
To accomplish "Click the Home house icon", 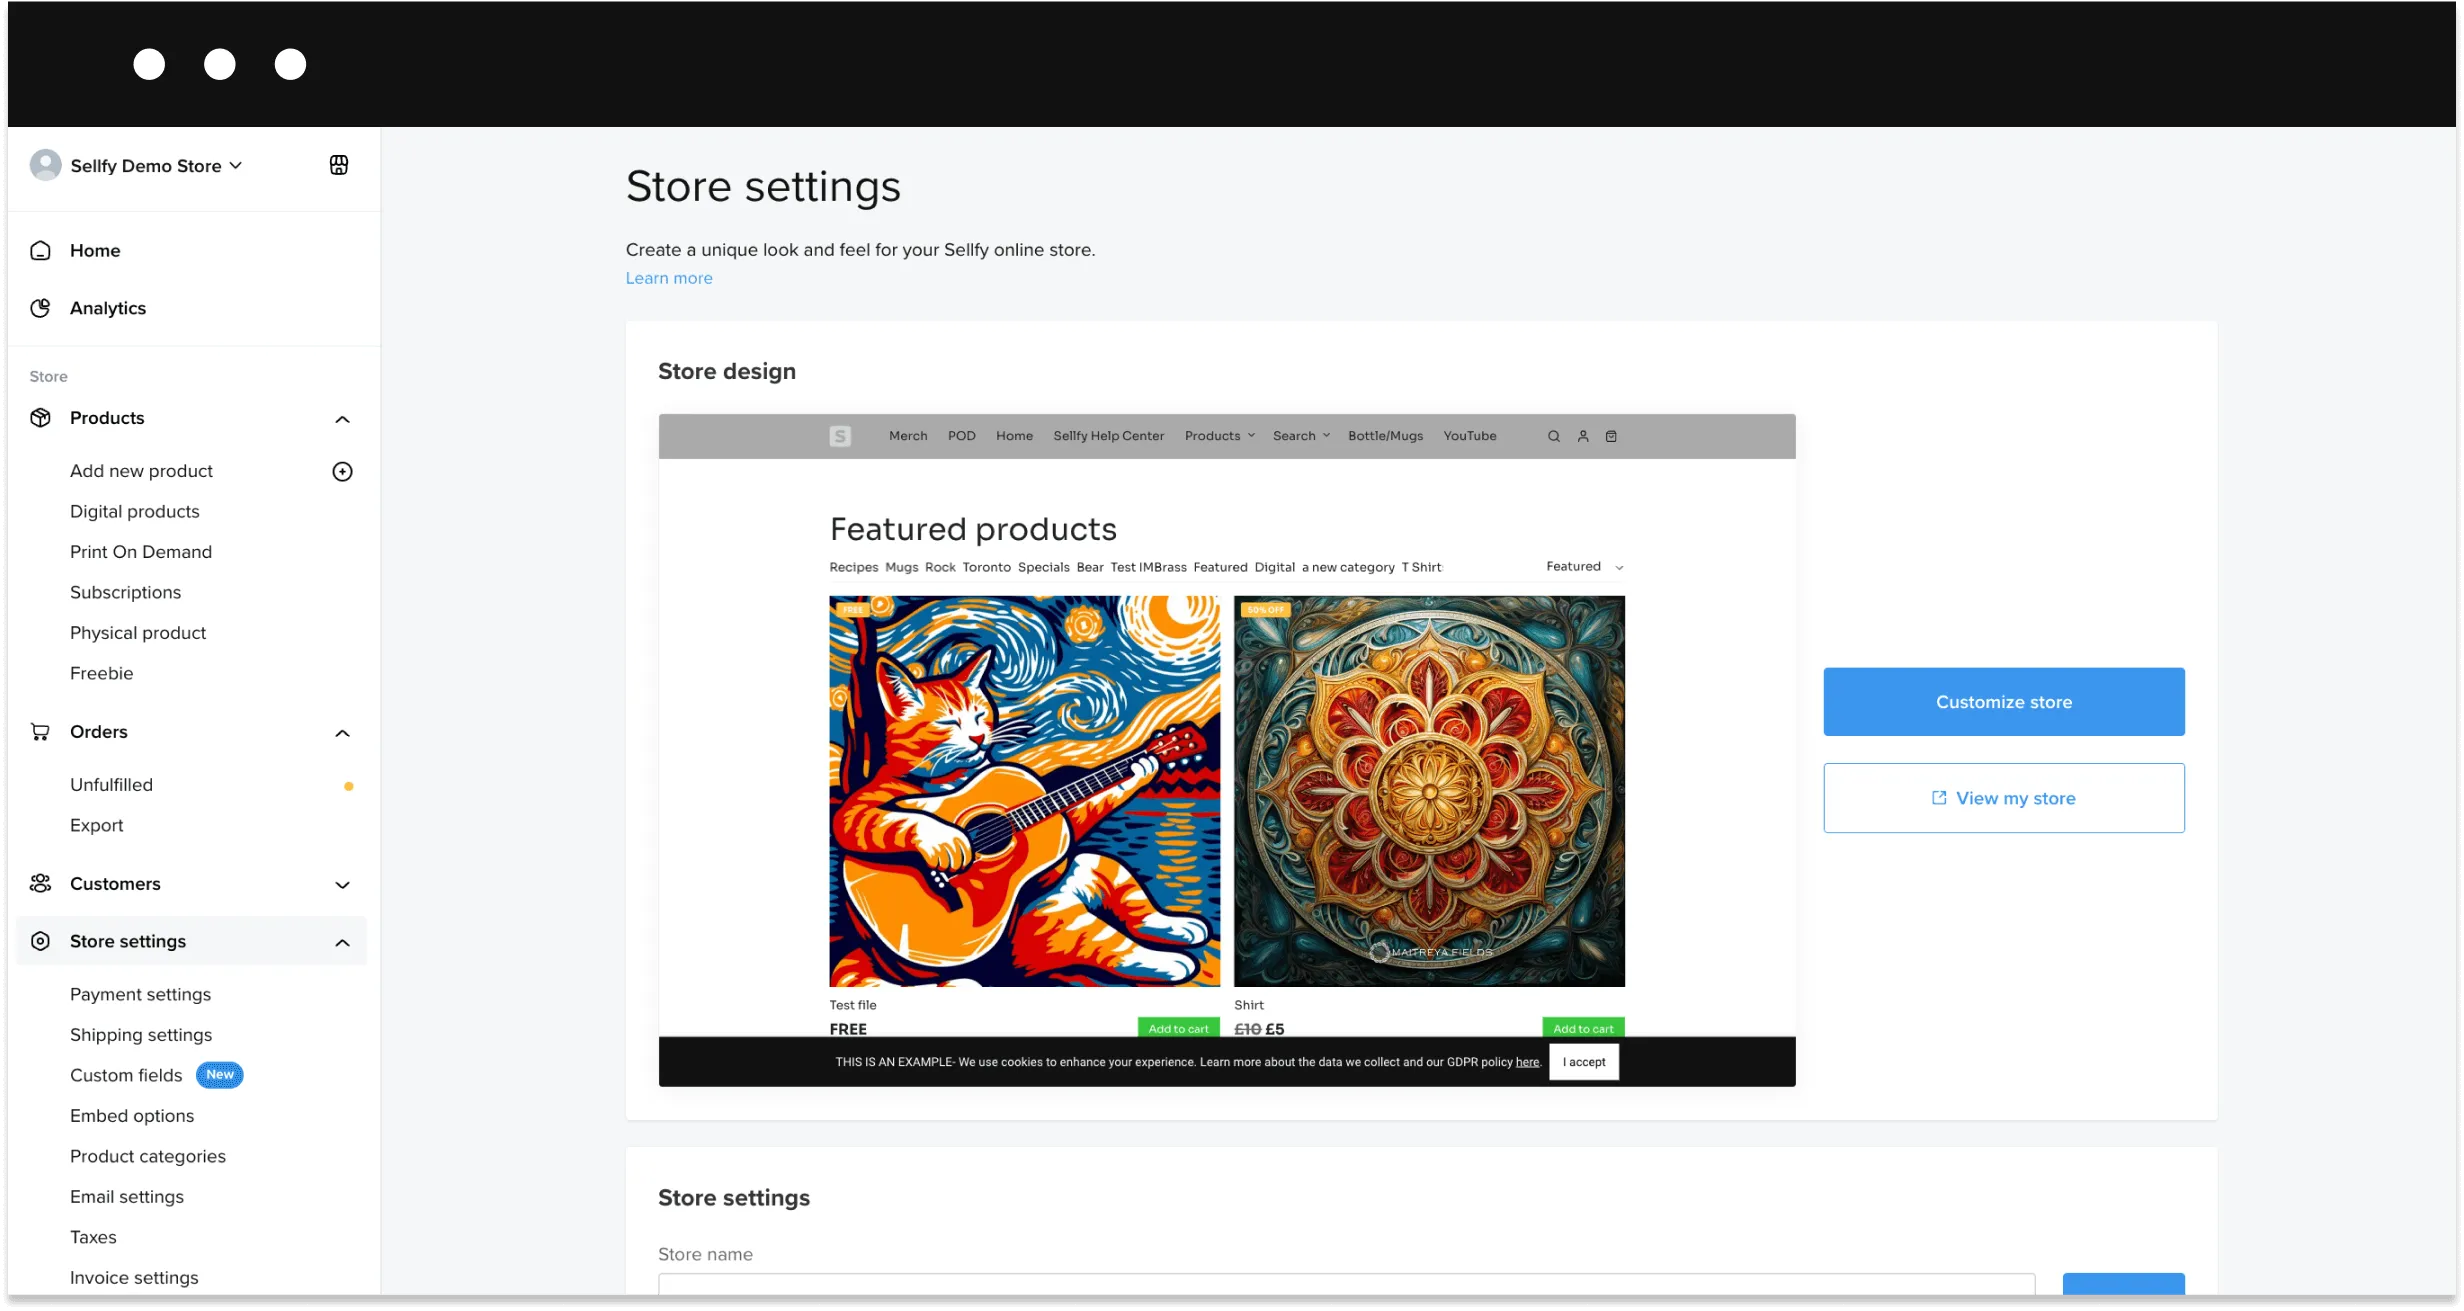I will (x=40, y=250).
